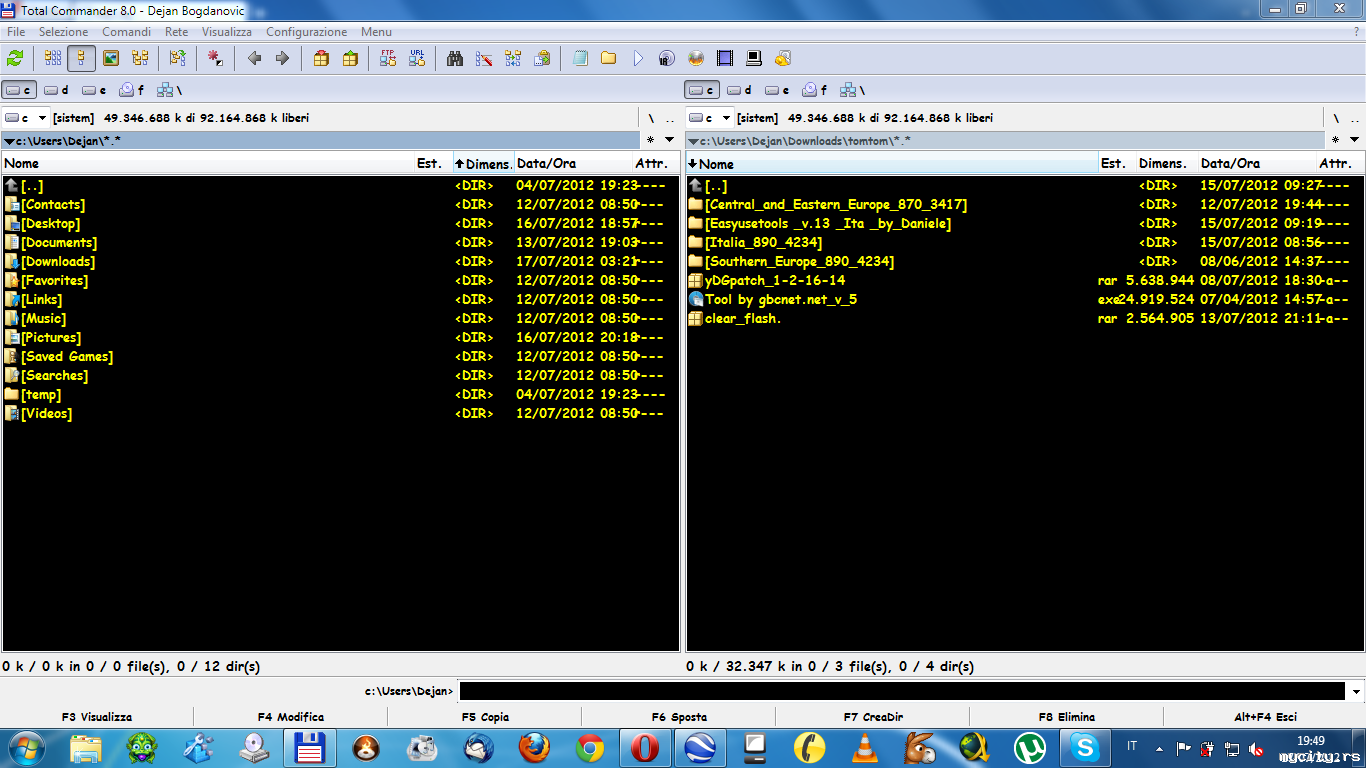Sort right panel by Dimens. column
This screenshot has height=768, width=1366.
(x=1166, y=163)
